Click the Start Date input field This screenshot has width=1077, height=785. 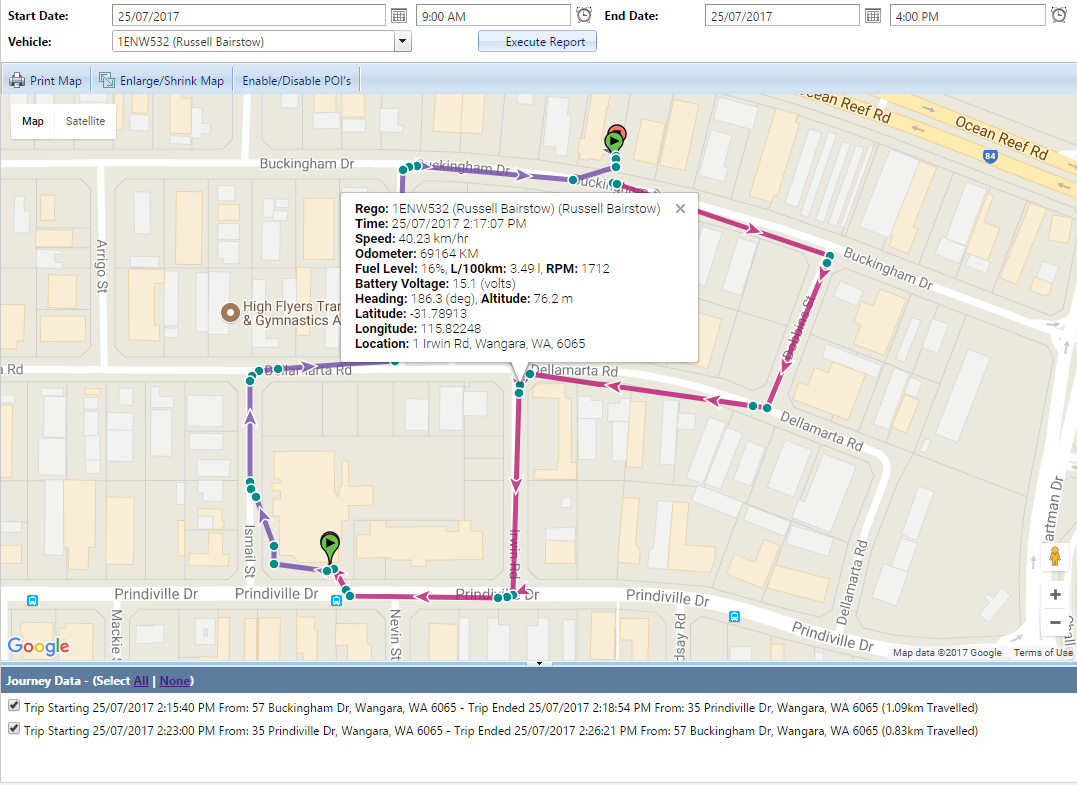tap(249, 16)
